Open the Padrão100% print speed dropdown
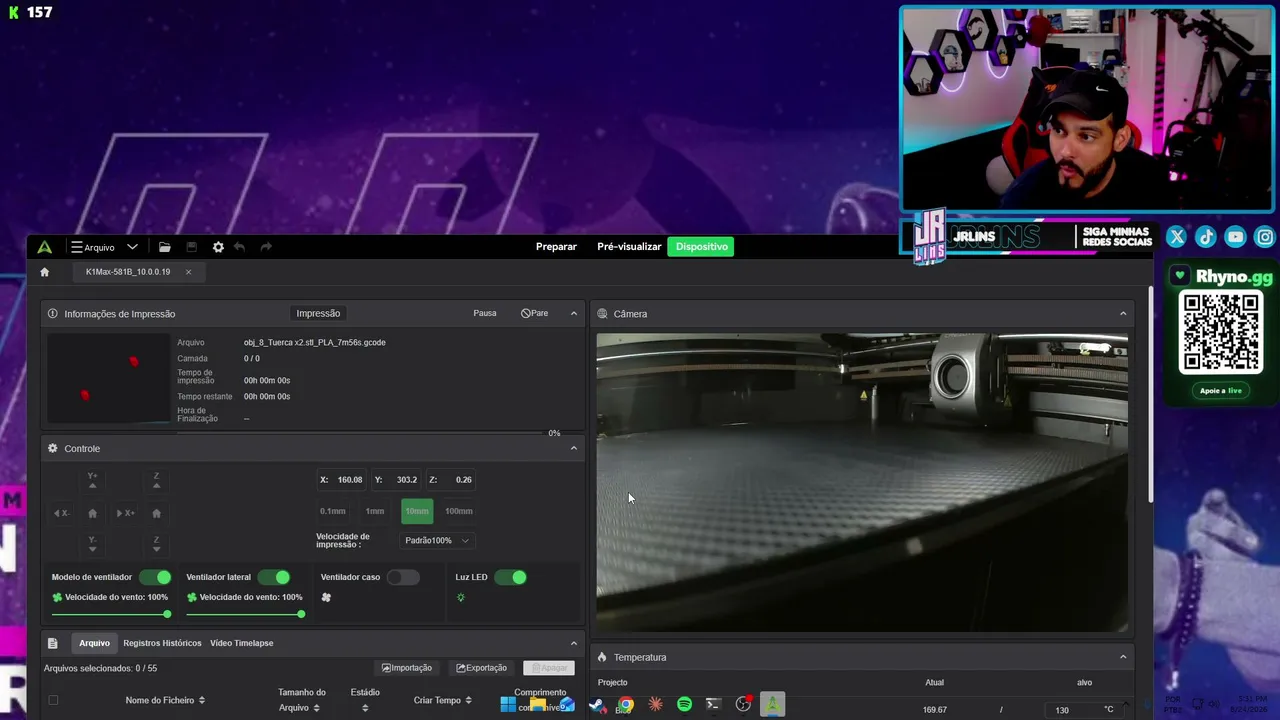This screenshot has height=720, width=1280. tap(437, 541)
